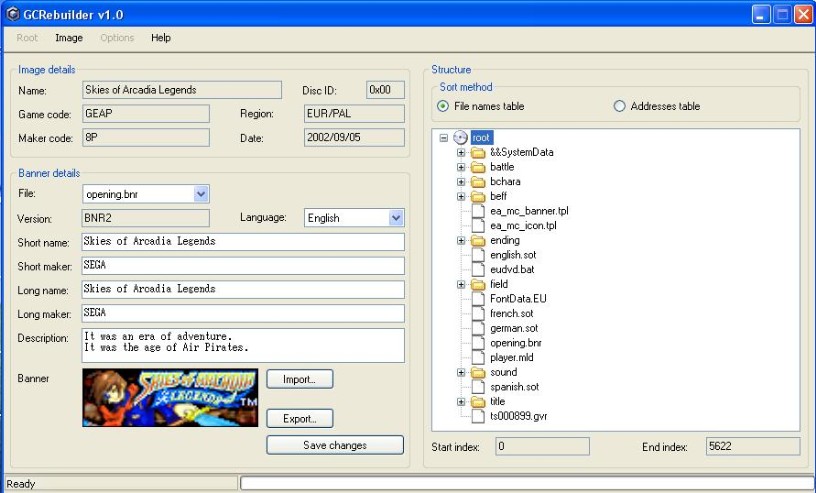Click the file icon of FontData.EU
Screen dimensions: 816x493
tap(478, 299)
